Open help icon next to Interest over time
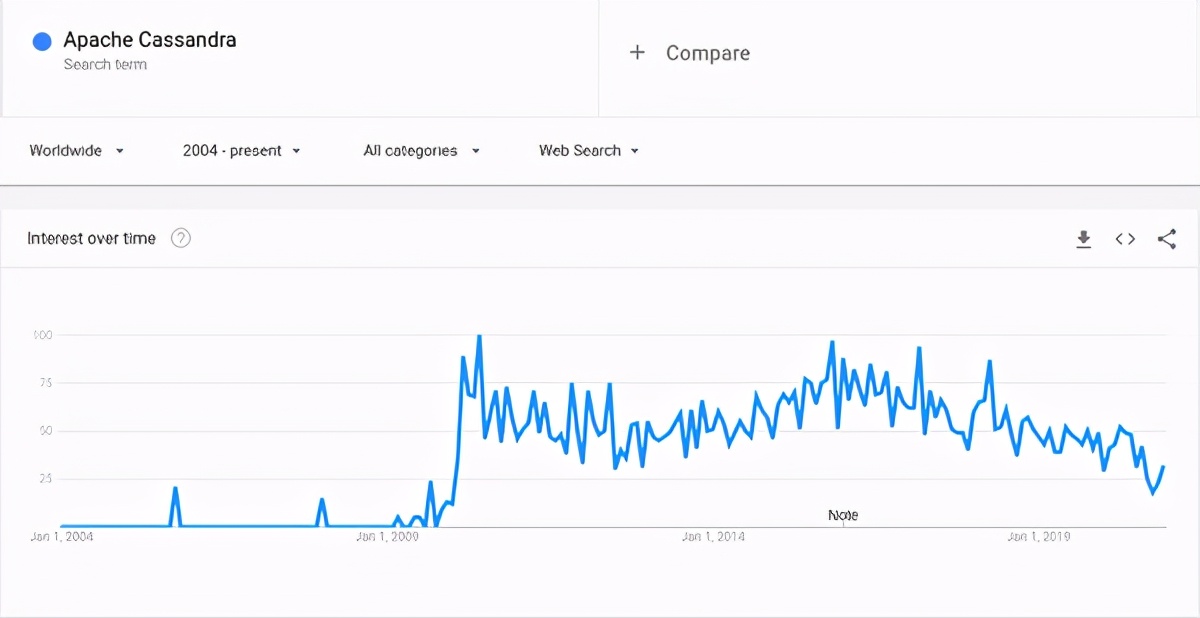 click(x=181, y=238)
